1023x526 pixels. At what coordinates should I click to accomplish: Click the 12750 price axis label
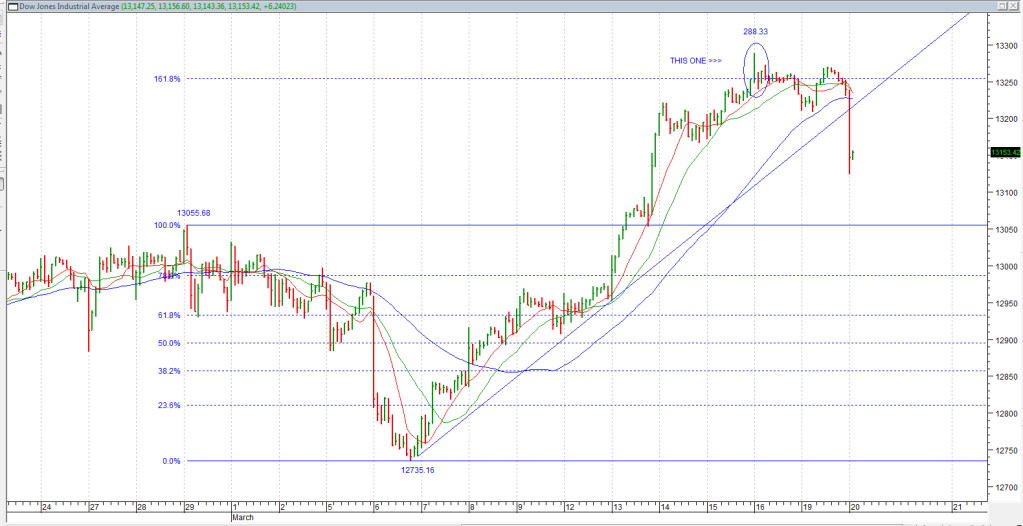(1005, 450)
